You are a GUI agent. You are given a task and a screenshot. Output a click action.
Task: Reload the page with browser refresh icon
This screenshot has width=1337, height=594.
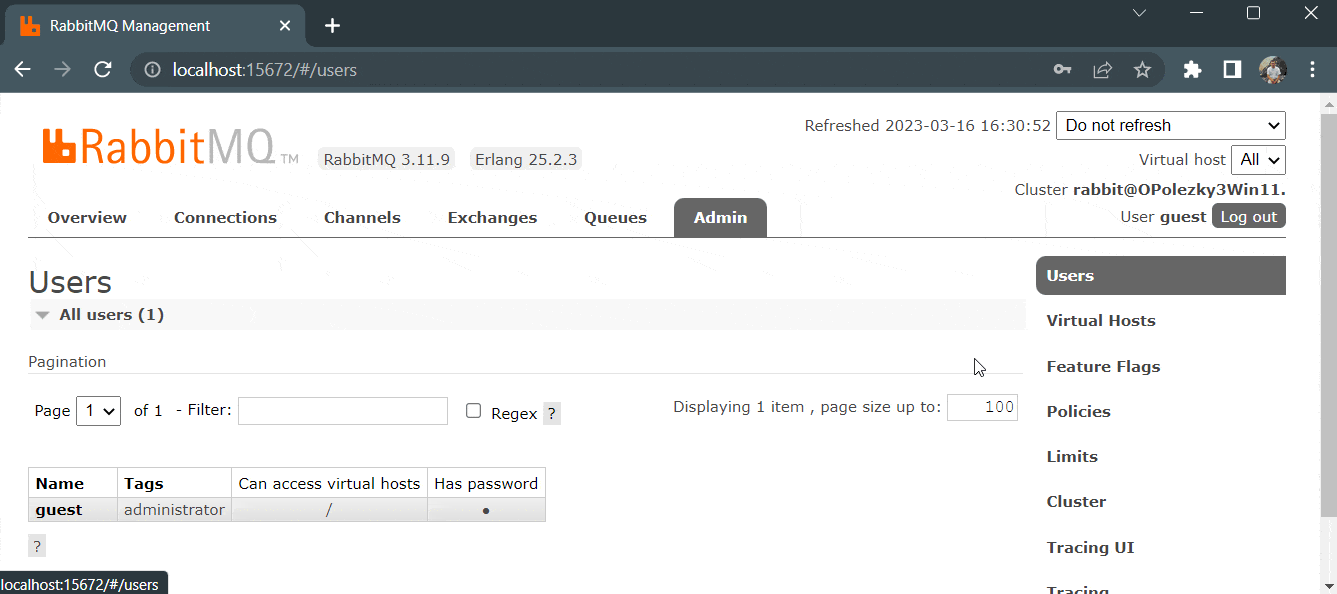coord(102,69)
